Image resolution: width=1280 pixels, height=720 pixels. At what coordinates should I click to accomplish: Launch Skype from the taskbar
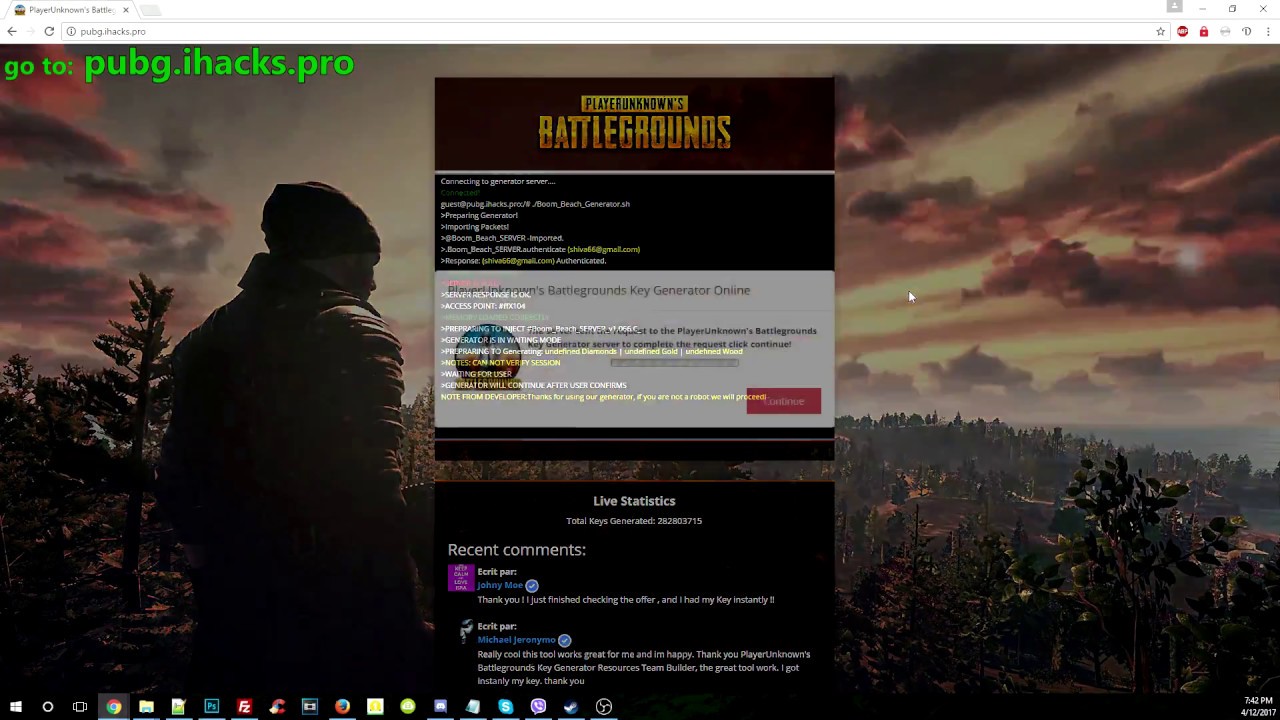(x=505, y=707)
